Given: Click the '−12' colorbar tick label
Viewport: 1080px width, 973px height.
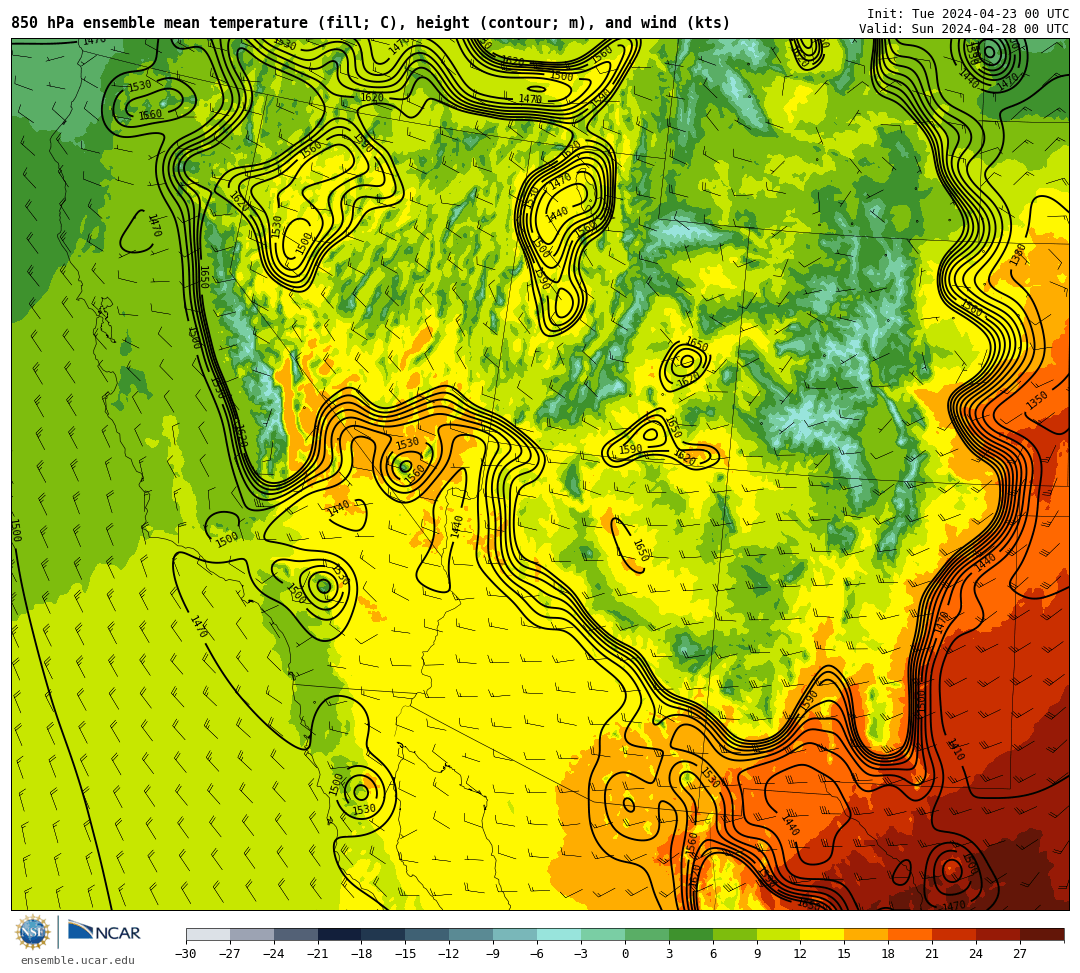Looking at the screenshot, I should (x=449, y=954).
